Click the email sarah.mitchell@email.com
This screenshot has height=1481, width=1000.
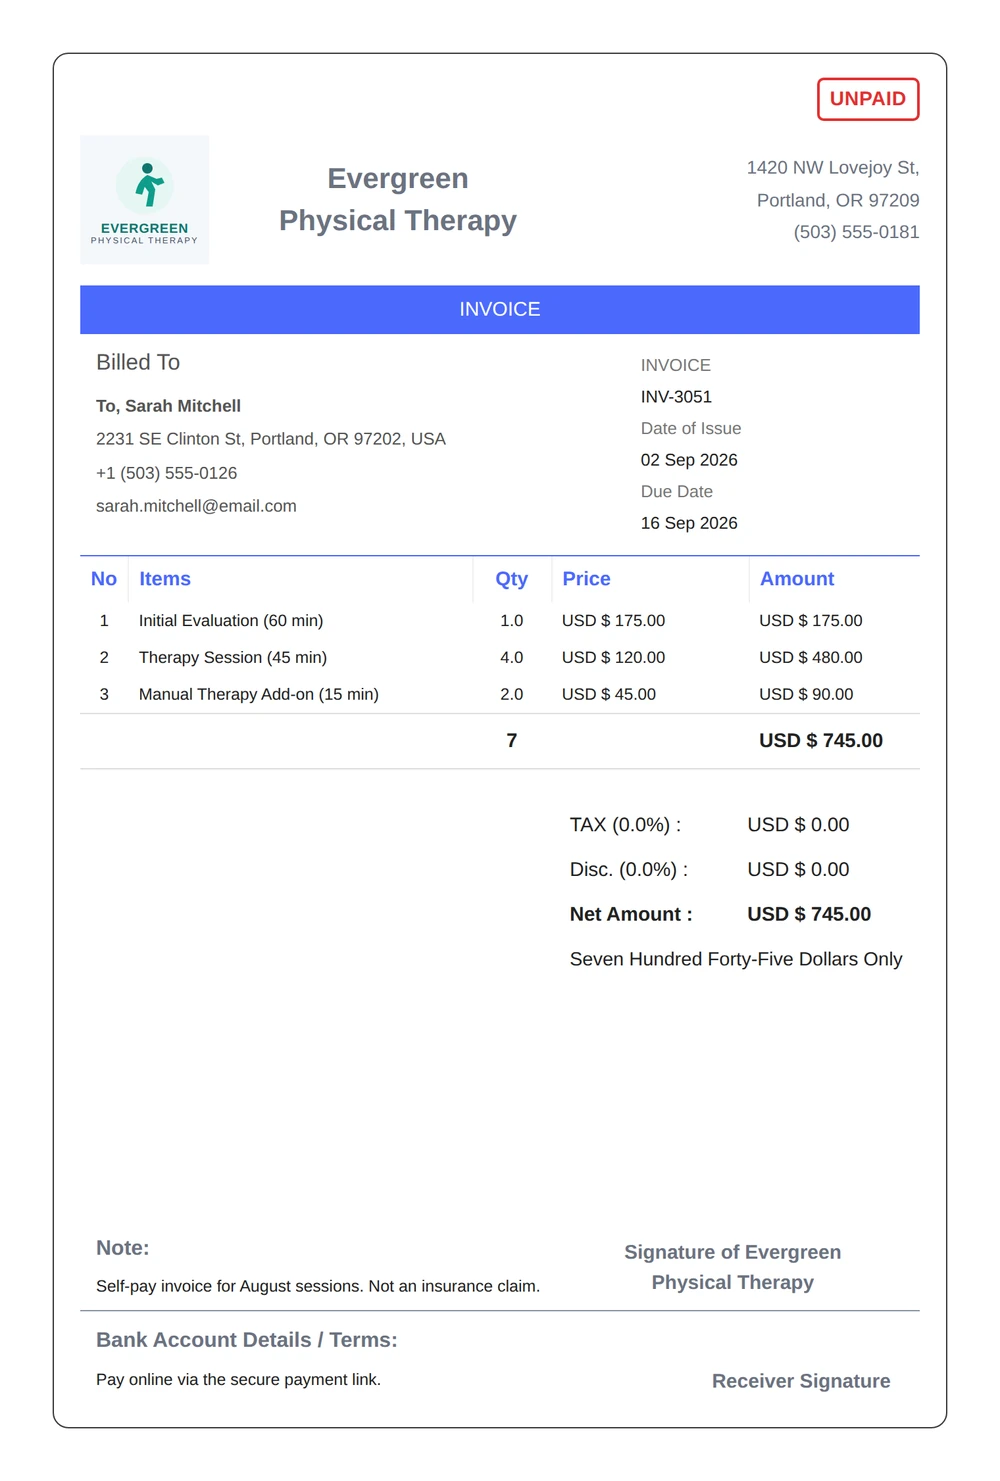click(x=196, y=506)
